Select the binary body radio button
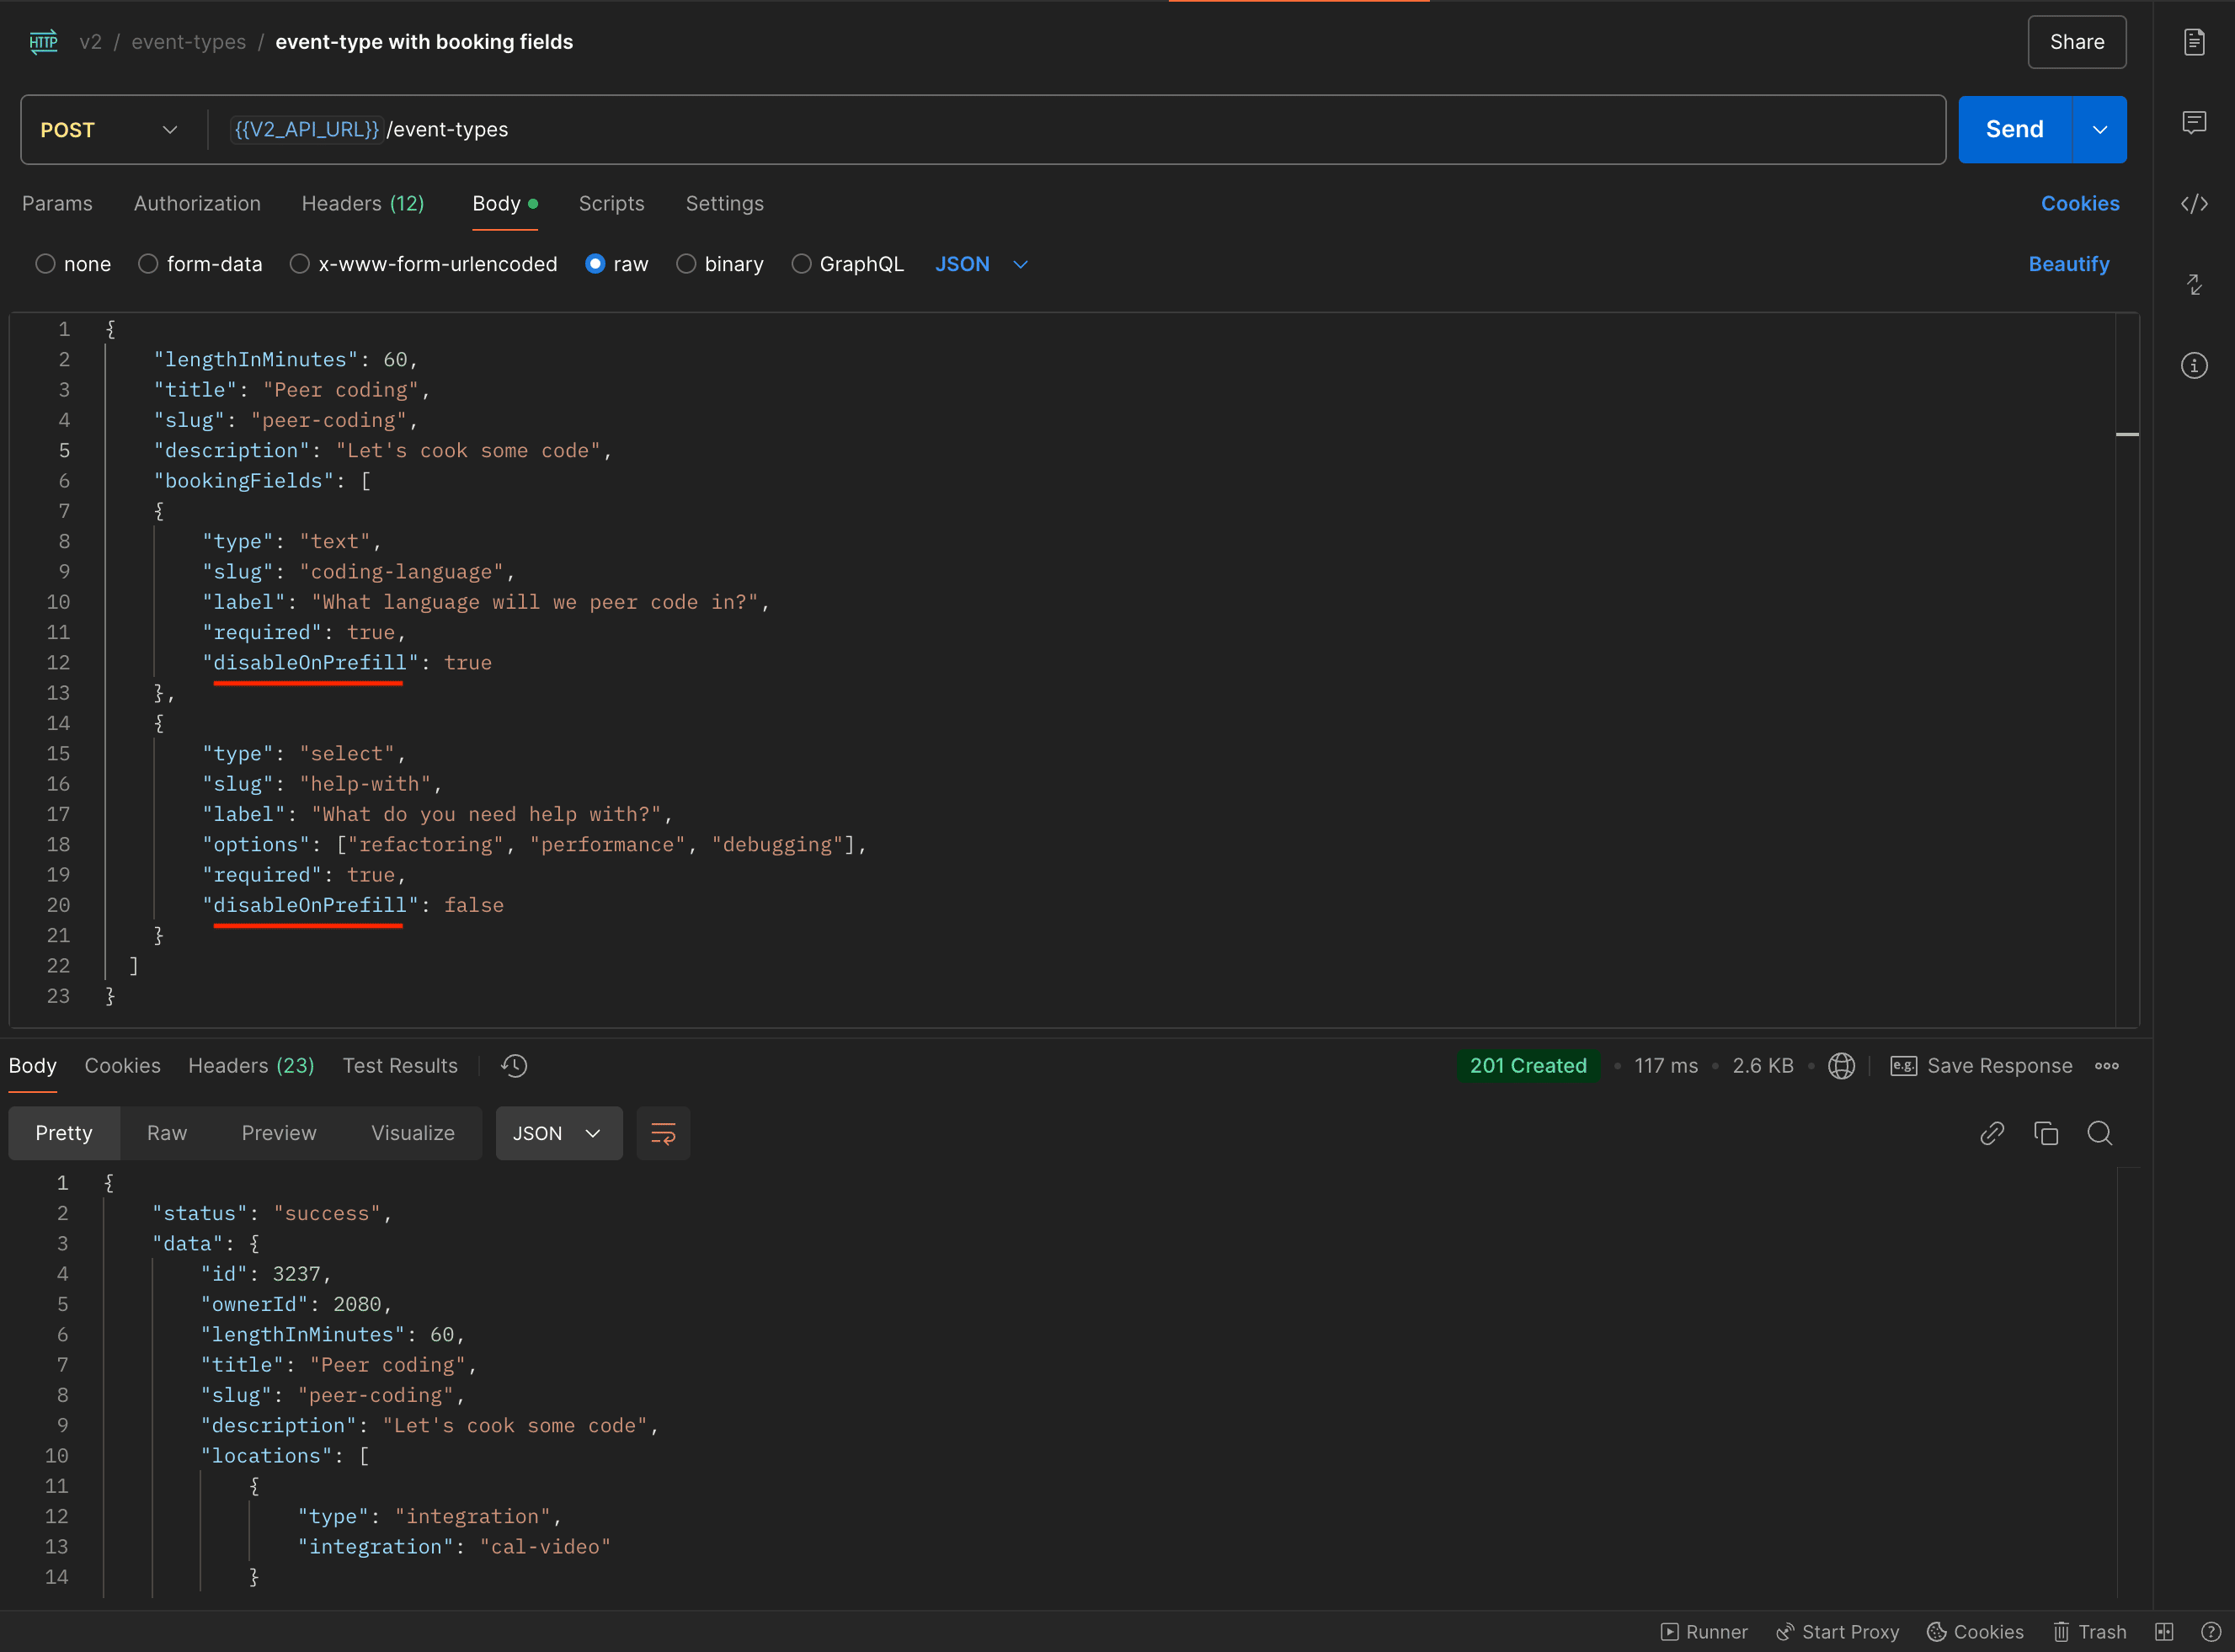Image resolution: width=2235 pixels, height=1652 pixels. tap(686, 264)
